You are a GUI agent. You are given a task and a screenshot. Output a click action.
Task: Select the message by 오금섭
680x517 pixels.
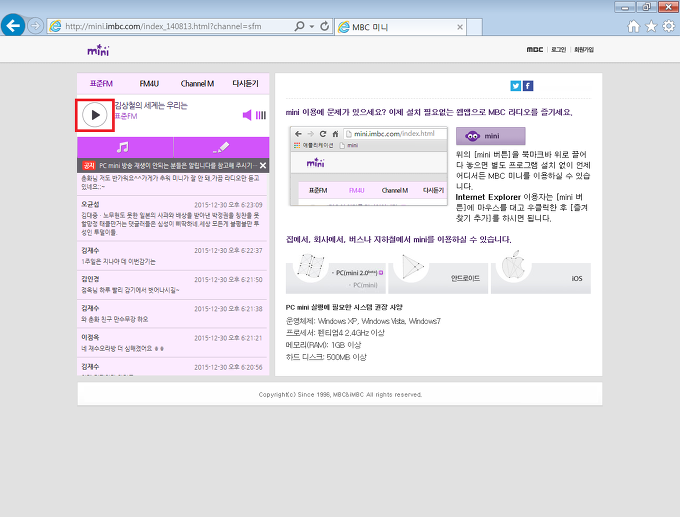tap(173, 218)
